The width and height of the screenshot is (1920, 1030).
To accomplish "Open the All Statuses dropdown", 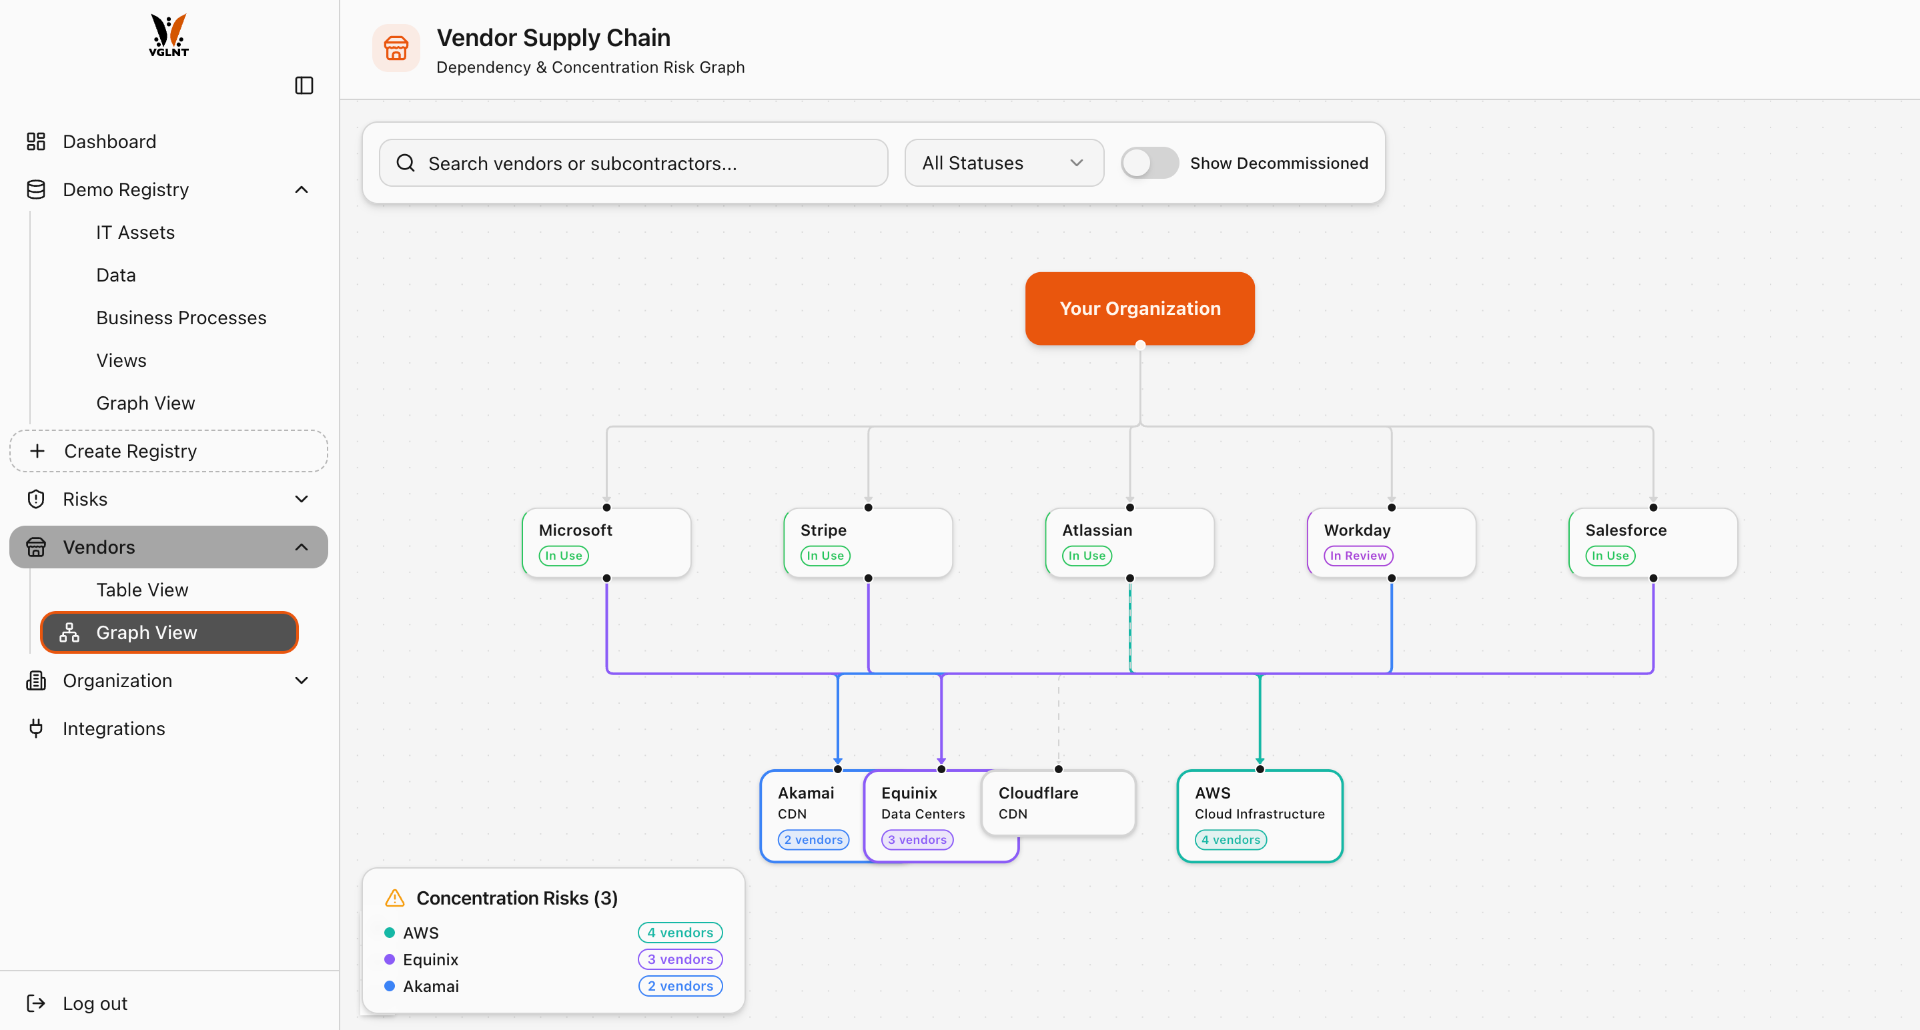I will coord(1004,162).
